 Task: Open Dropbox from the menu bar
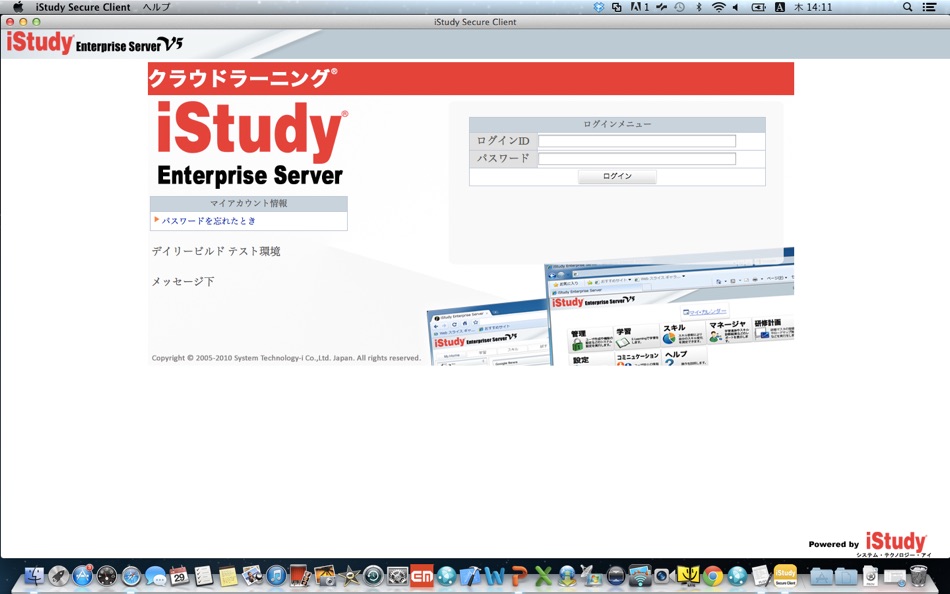(599, 7)
